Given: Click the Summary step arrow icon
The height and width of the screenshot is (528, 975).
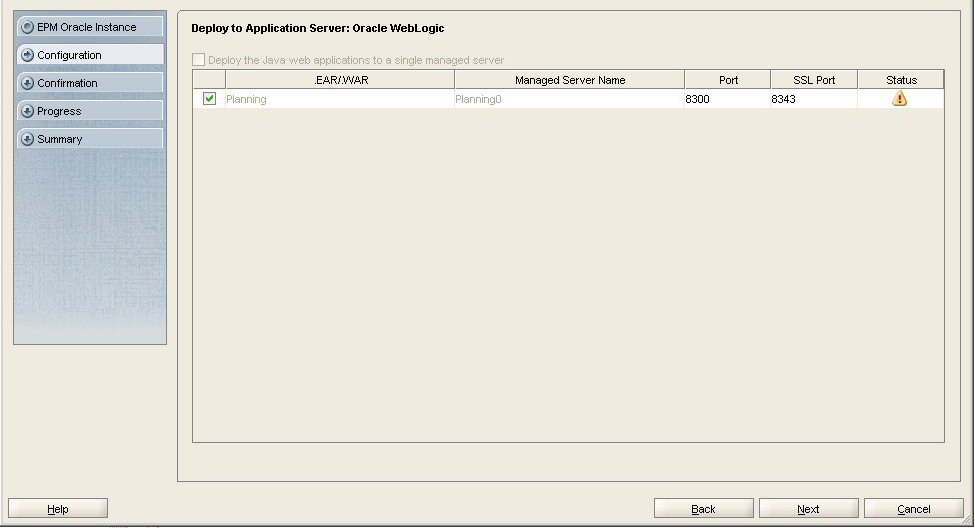Looking at the screenshot, I should tap(27, 139).
